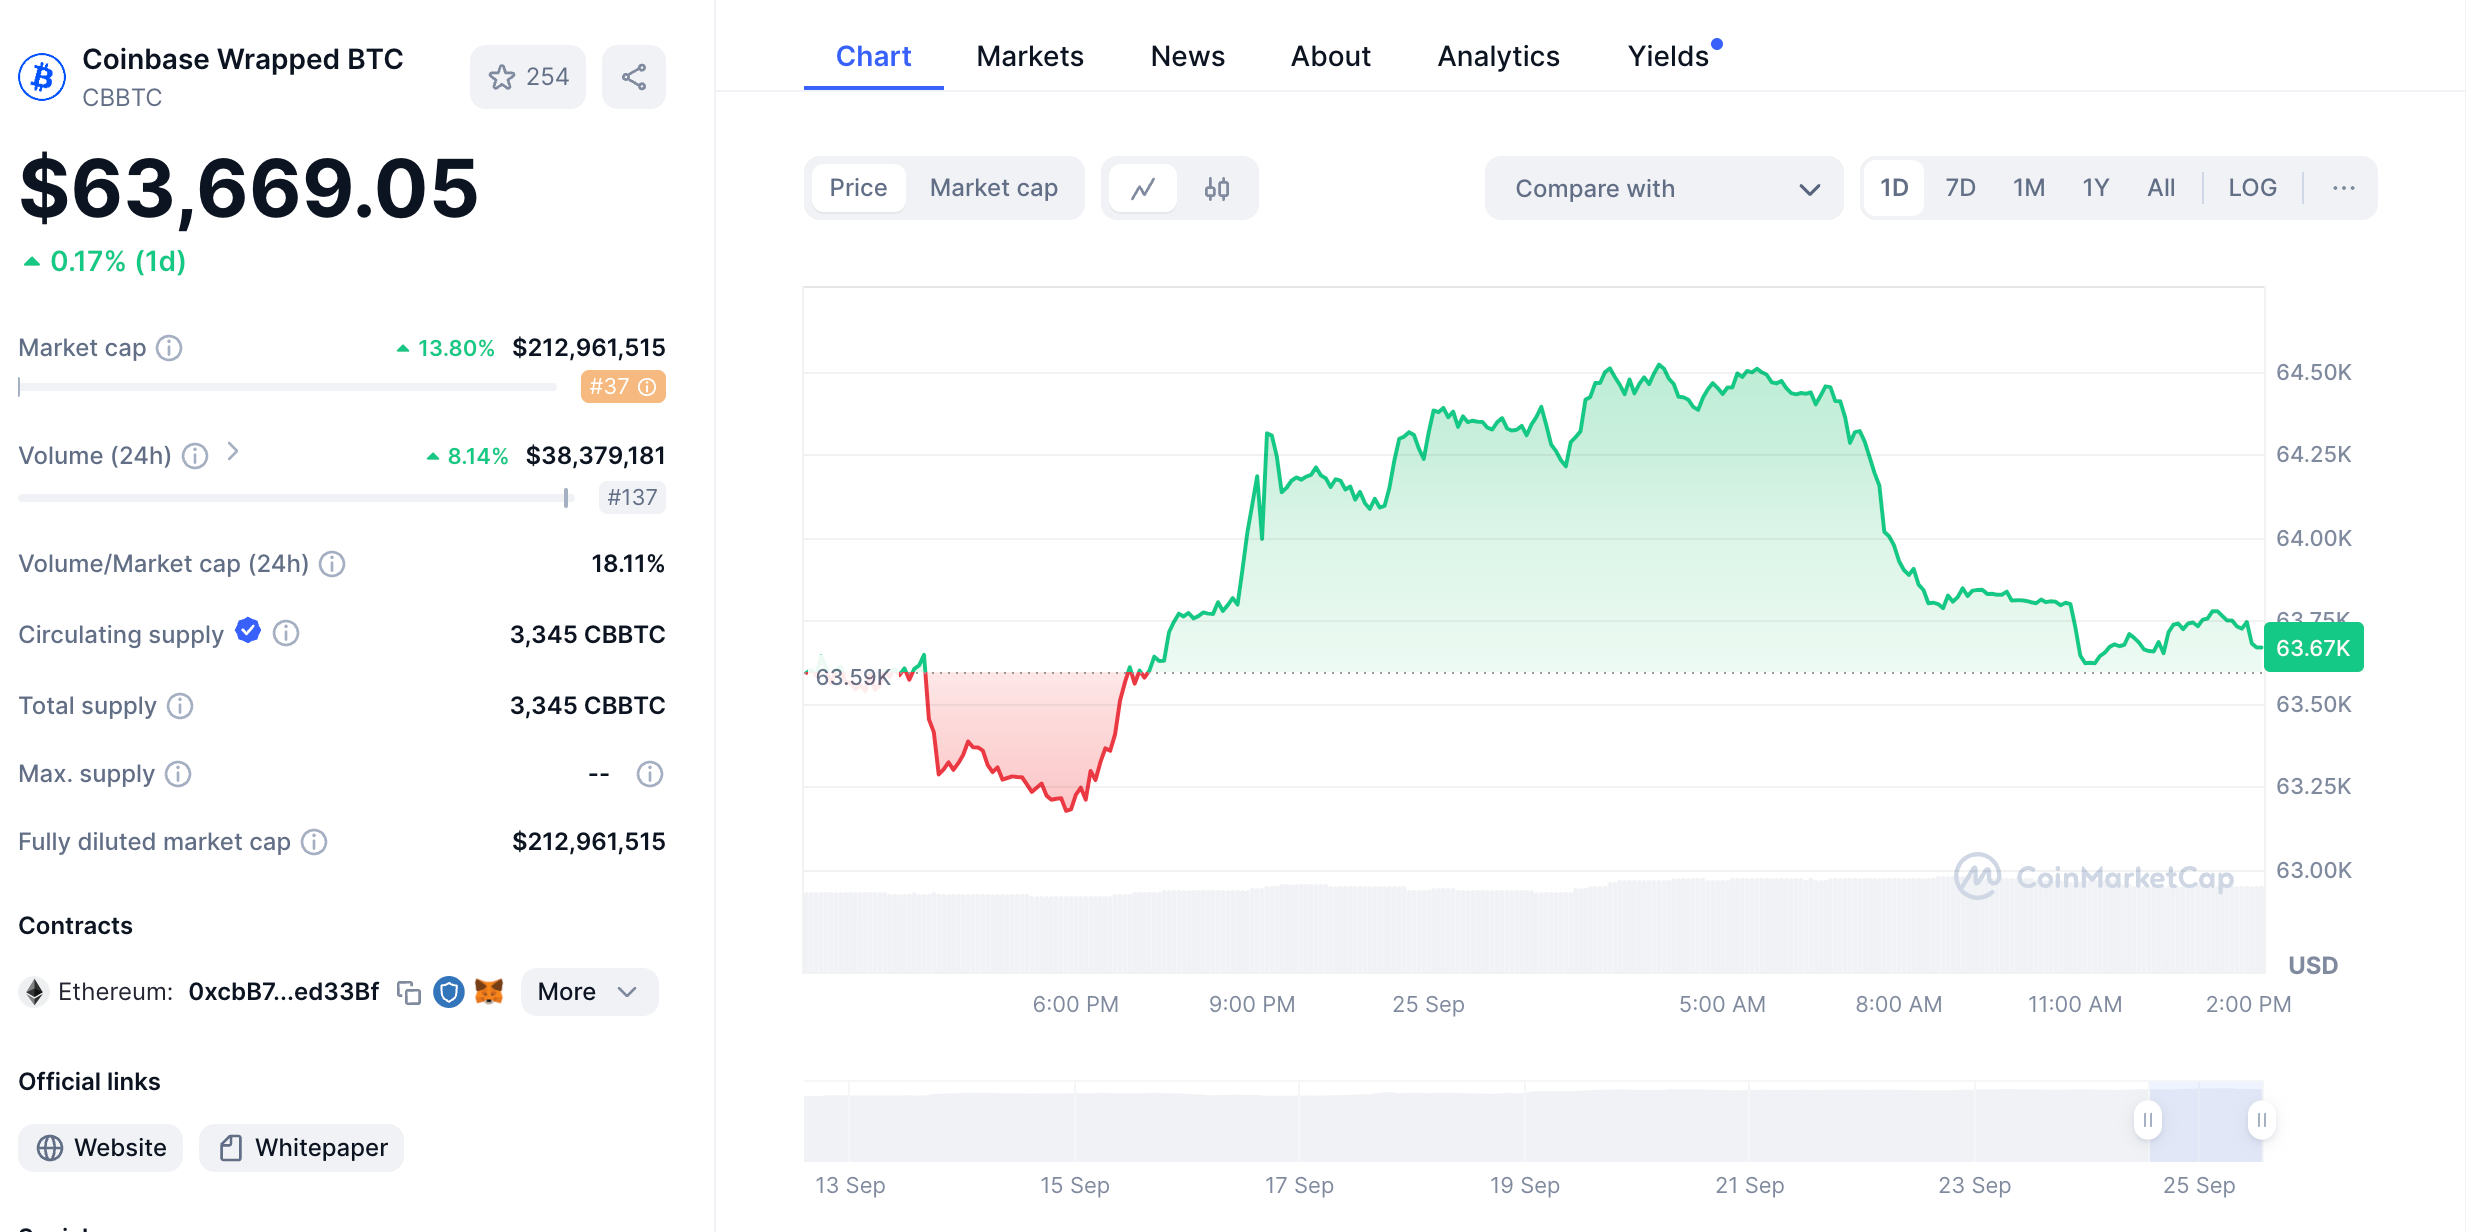Click the 13.80% market cap change
Viewport: 2466px width, 1232px height.
coord(456,348)
